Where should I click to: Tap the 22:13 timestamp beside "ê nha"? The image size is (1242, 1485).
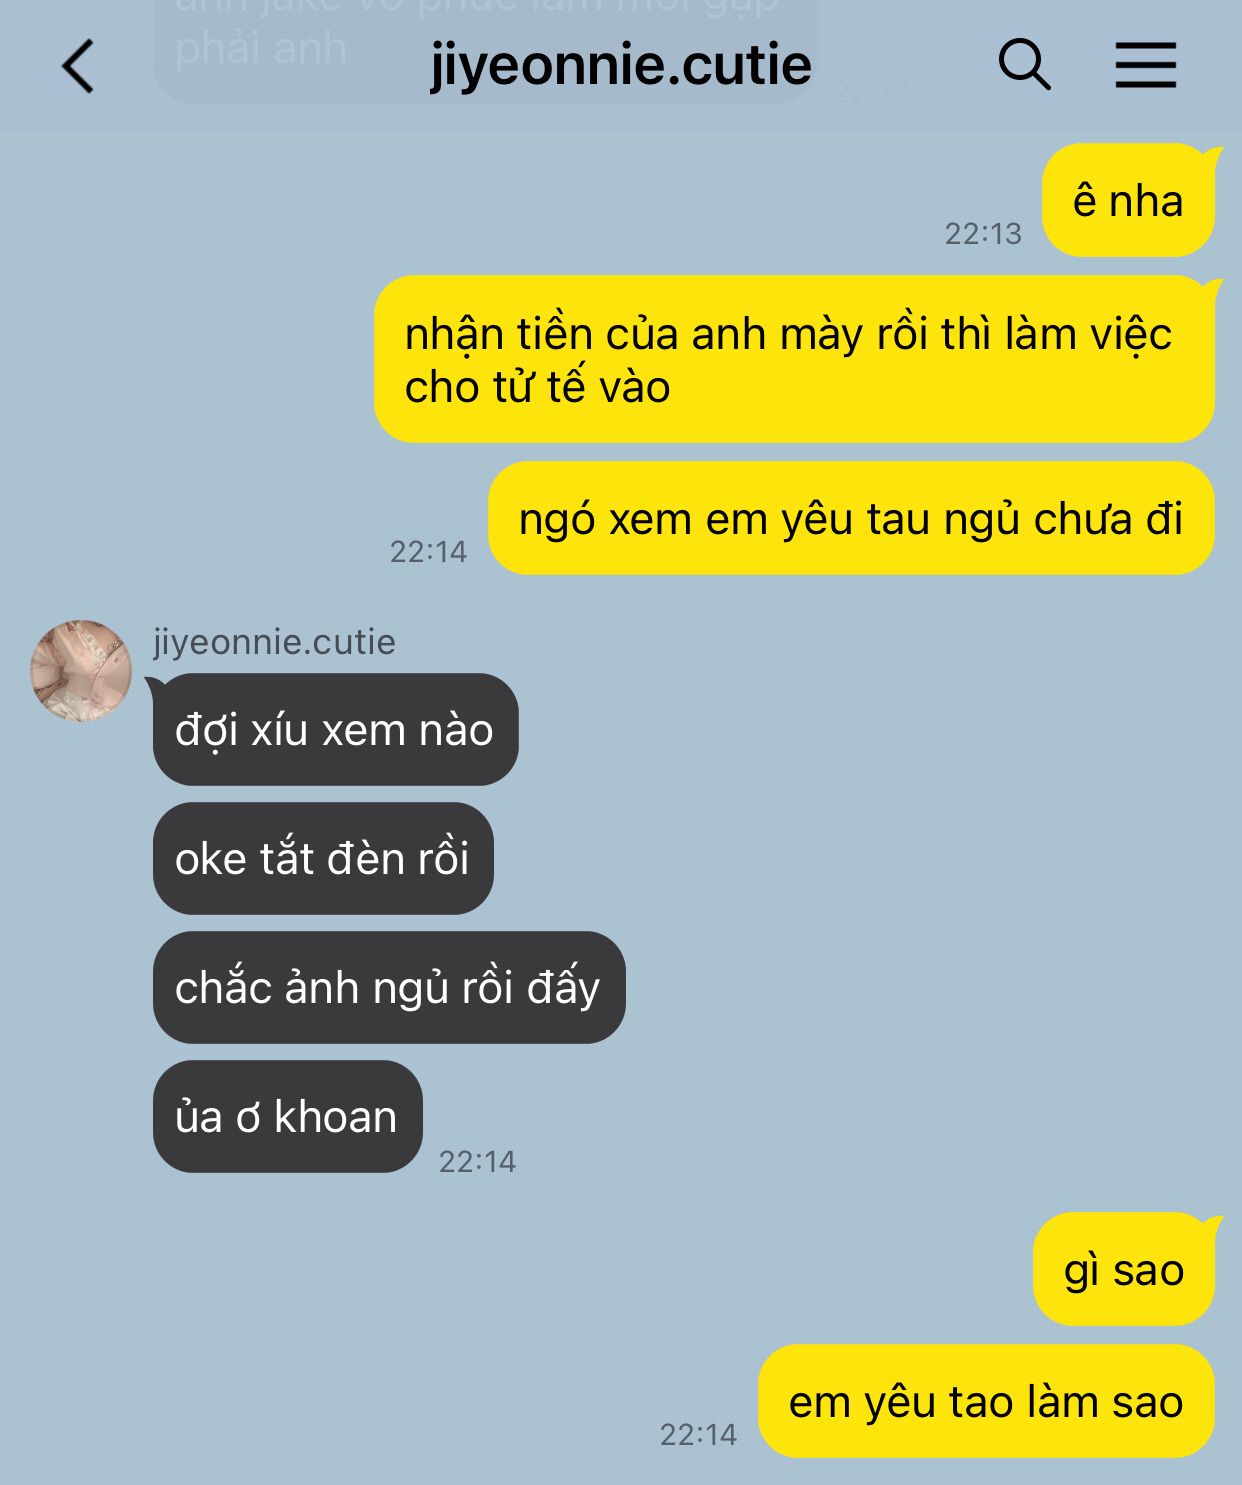click(983, 234)
